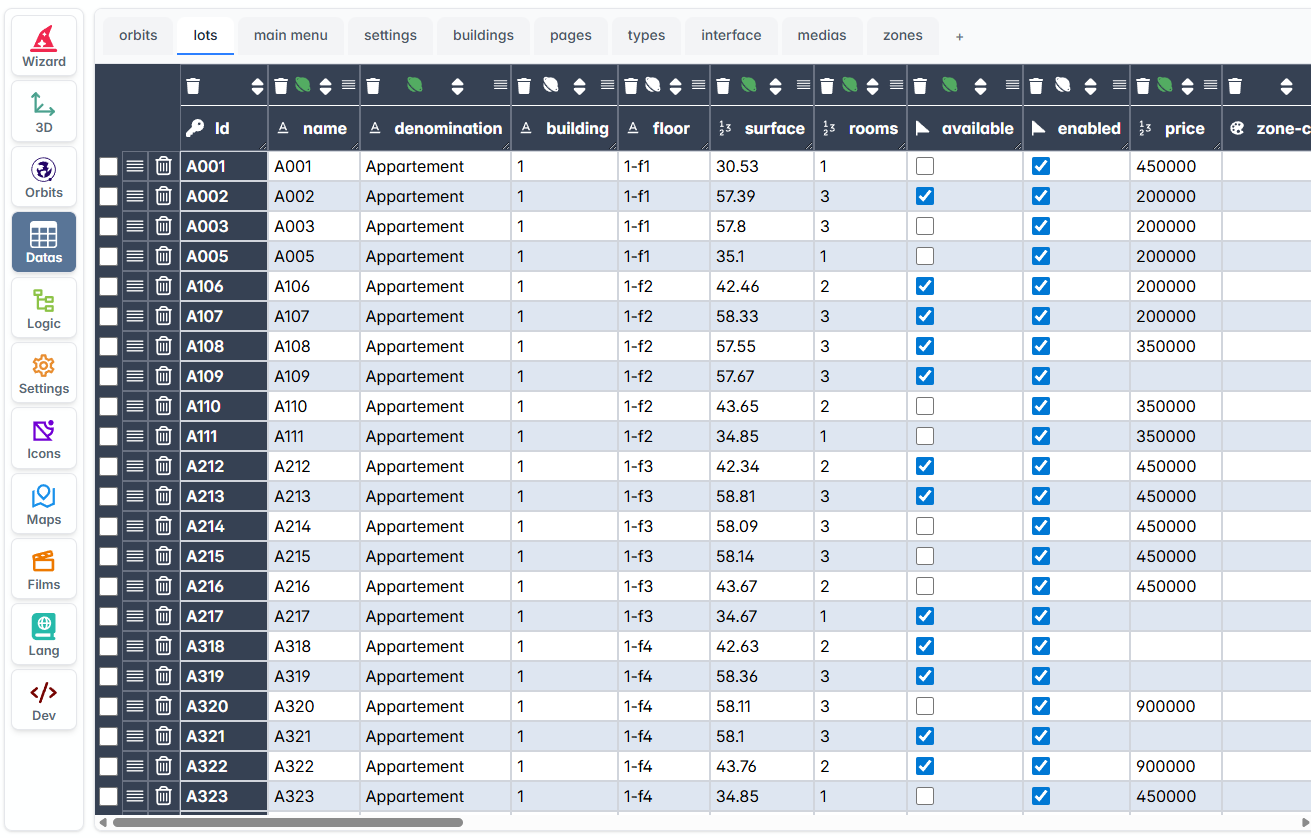
Task: Click the leaf icon above denomination column
Action: tap(414, 86)
